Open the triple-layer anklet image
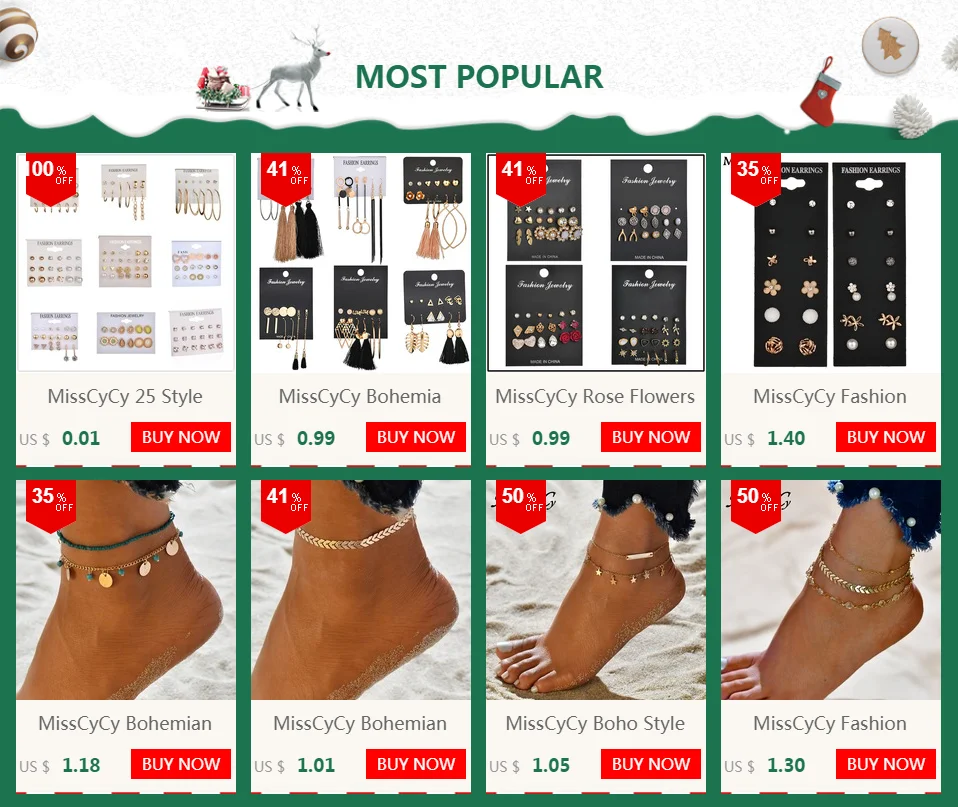 [x=831, y=590]
